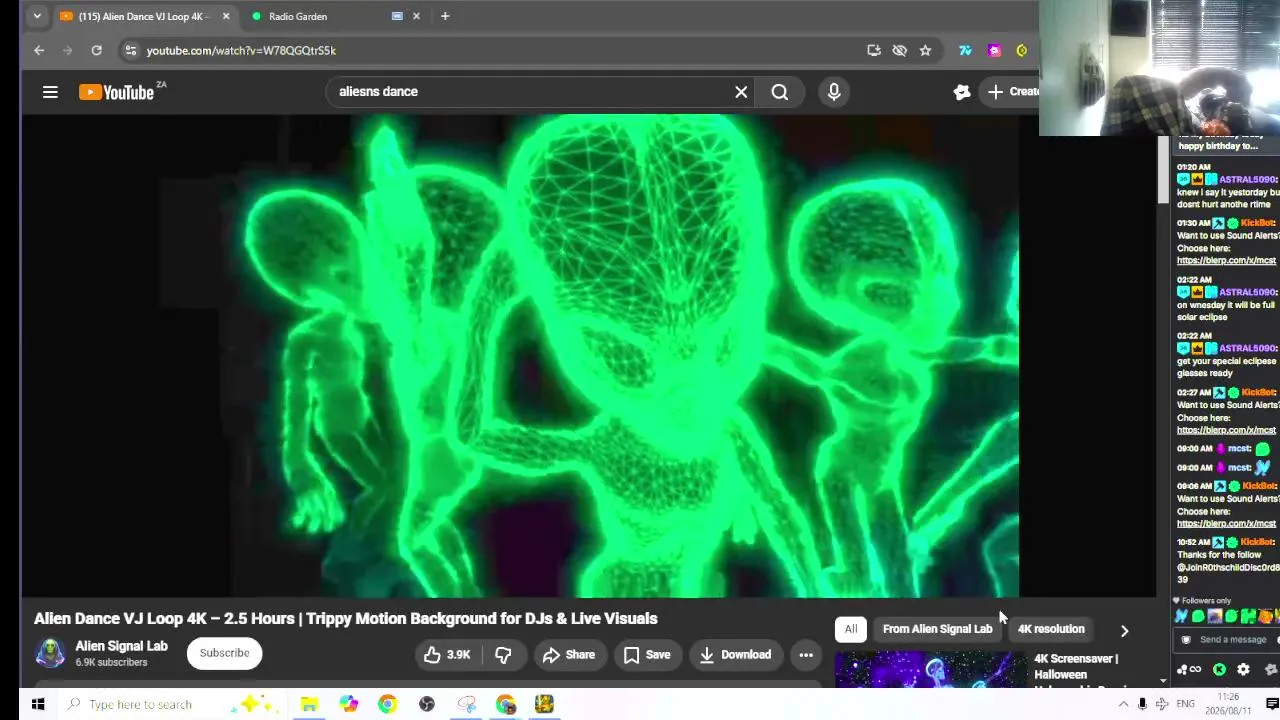Open the Alien Signal Lab channel name
The width and height of the screenshot is (1280, 720).
121,646
